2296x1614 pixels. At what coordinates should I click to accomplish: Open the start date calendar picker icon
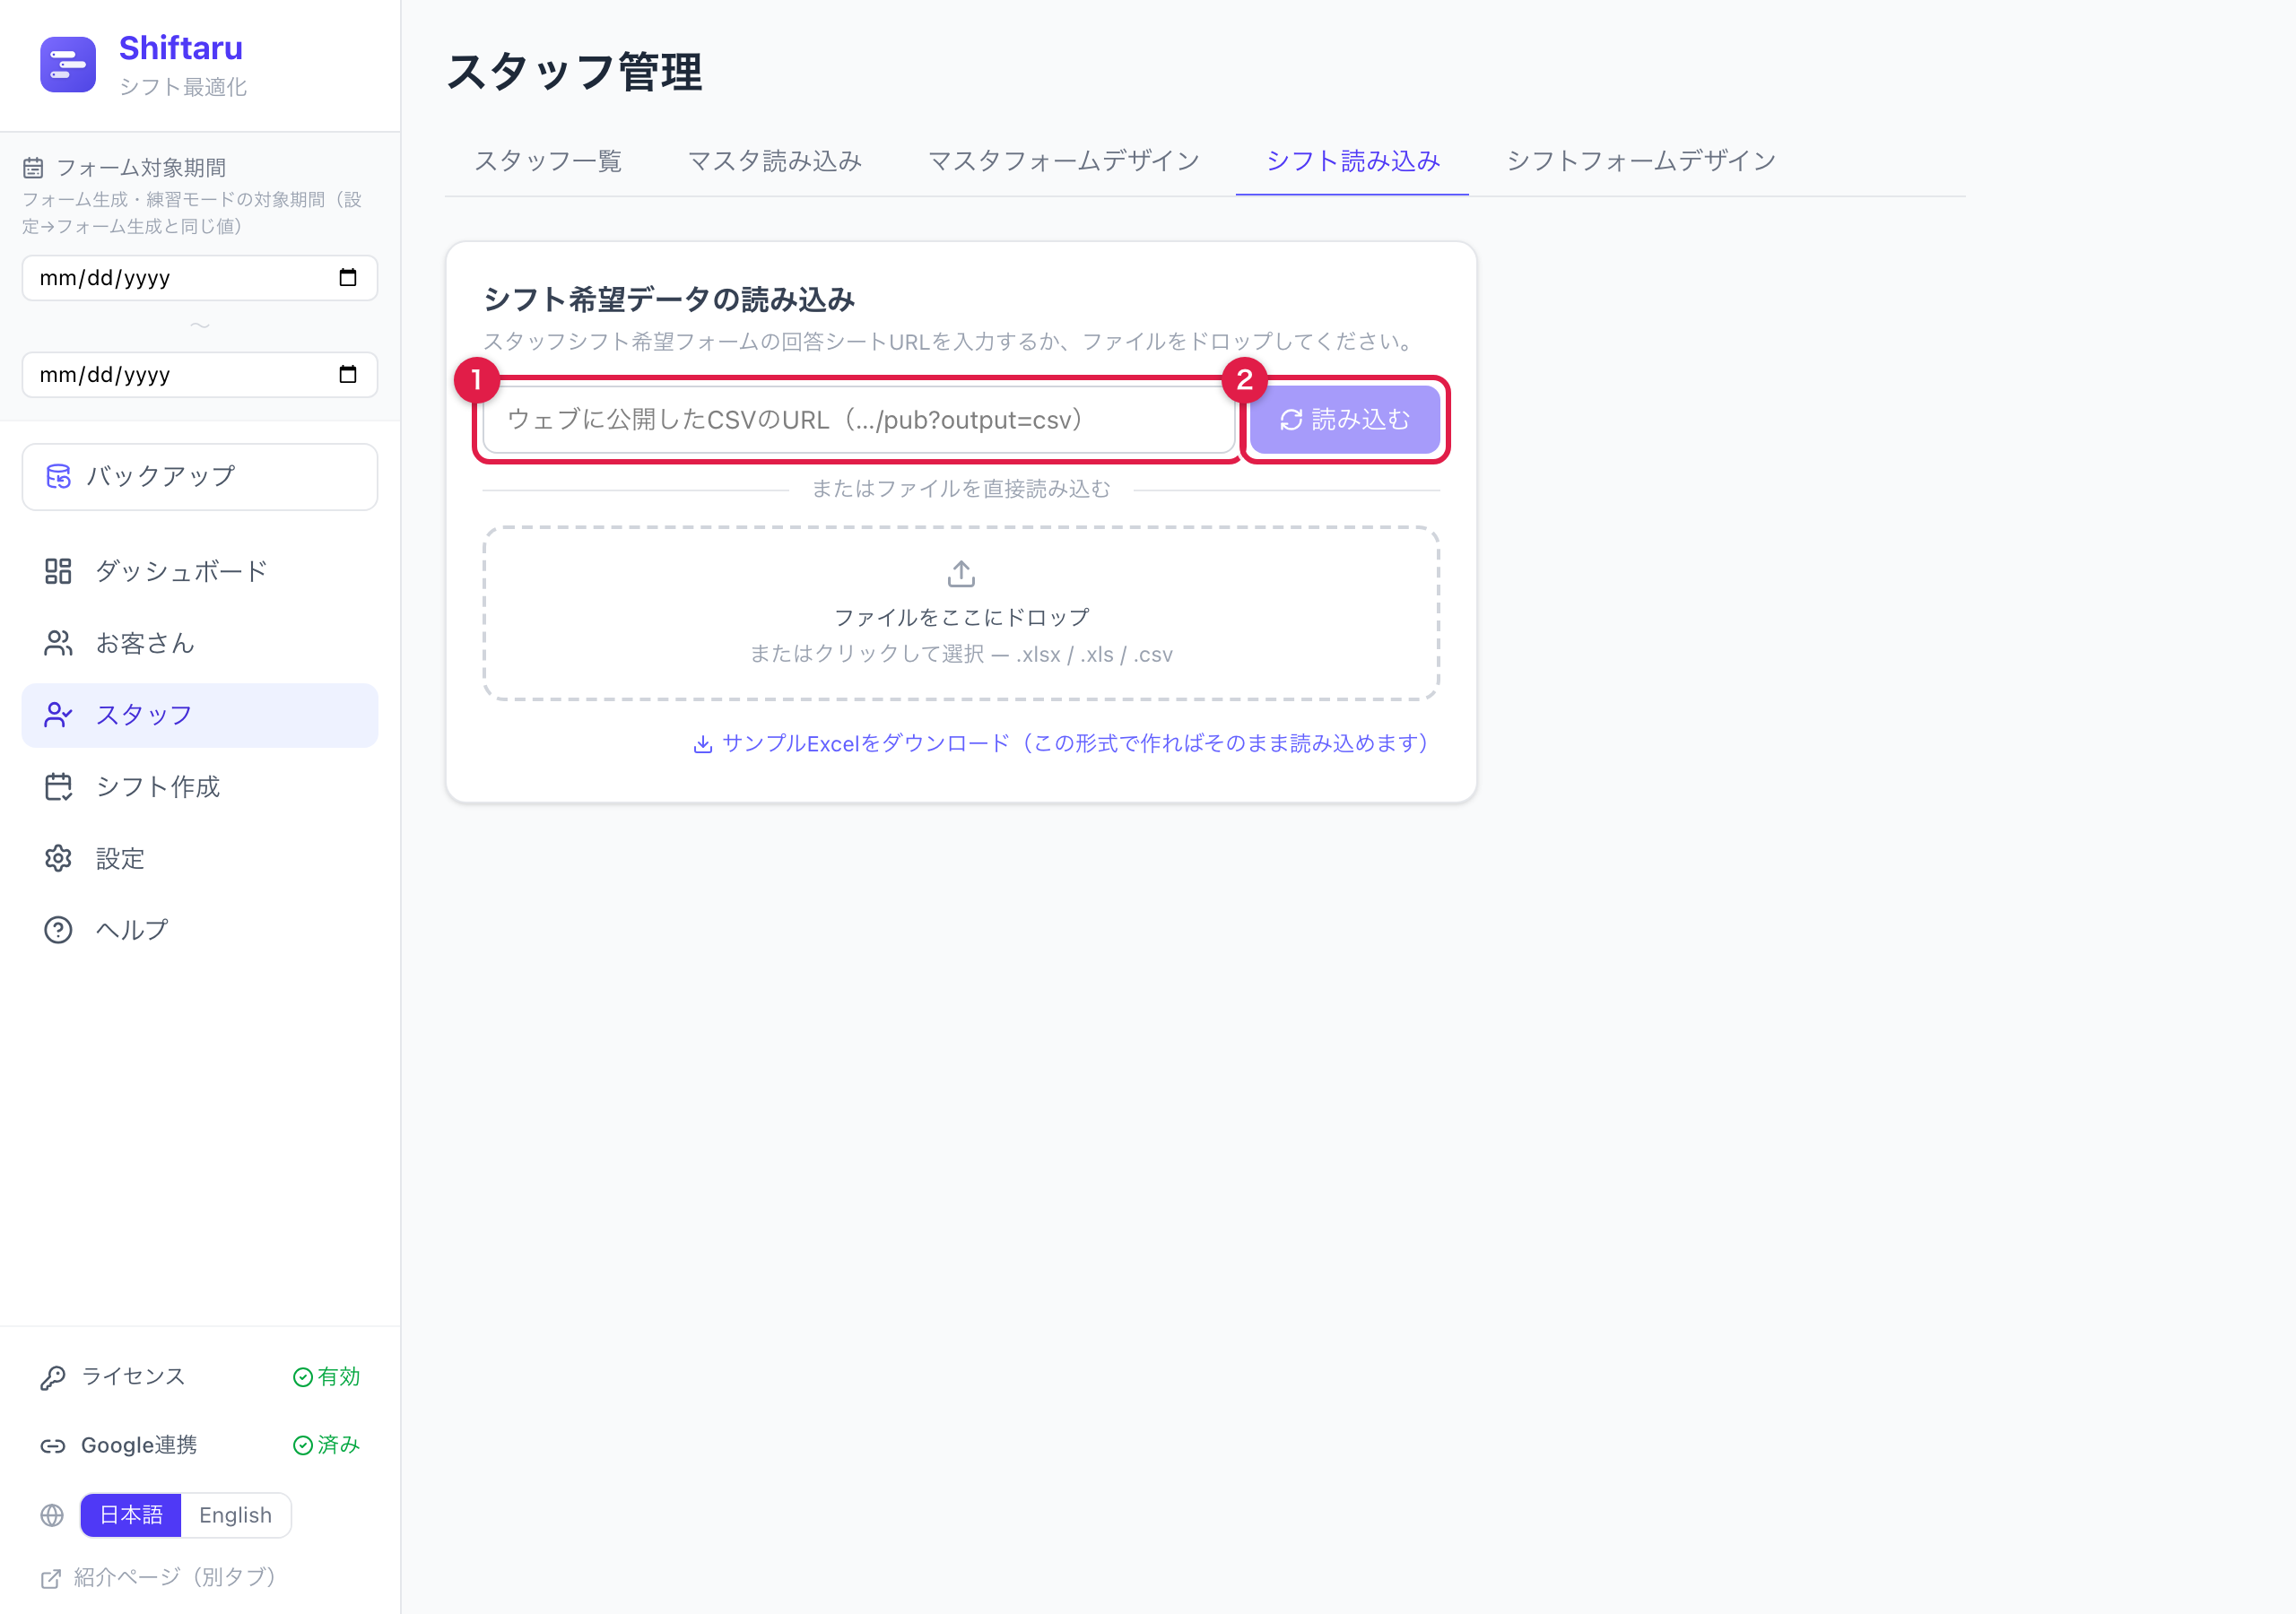click(x=348, y=278)
